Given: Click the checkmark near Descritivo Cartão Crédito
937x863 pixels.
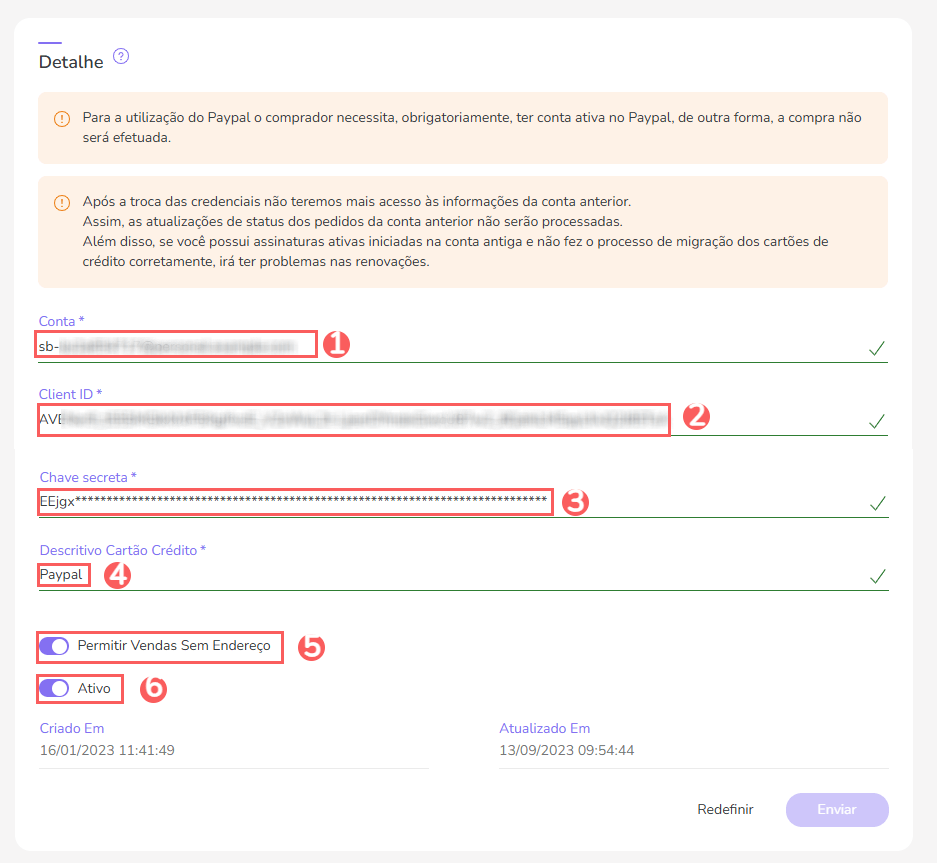Looking at the screenshot, I should (877, 578).
